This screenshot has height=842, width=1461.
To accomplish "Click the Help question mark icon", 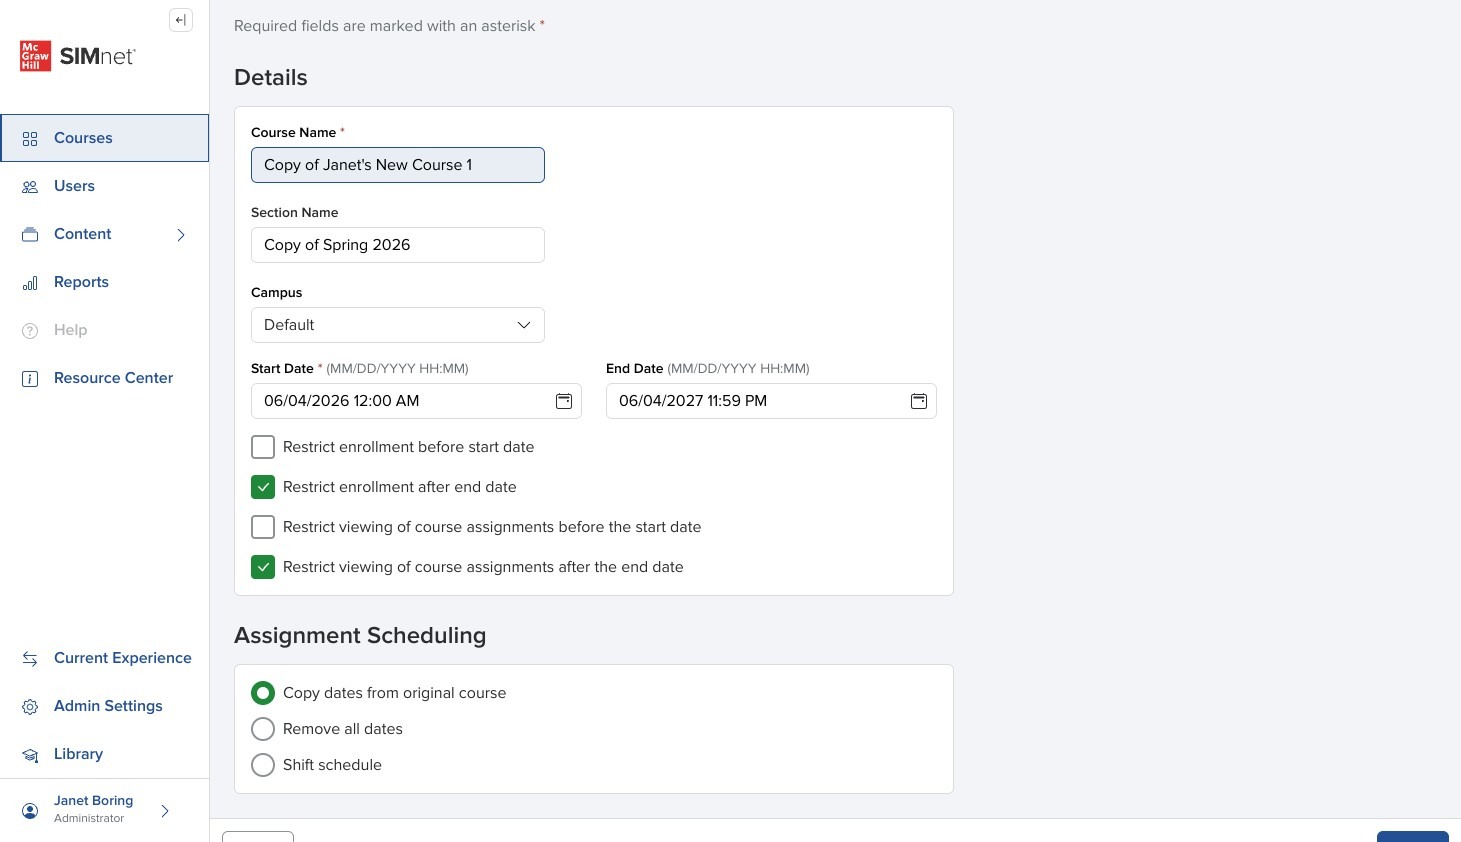I will pyautogui.click(x=30, y=331).
